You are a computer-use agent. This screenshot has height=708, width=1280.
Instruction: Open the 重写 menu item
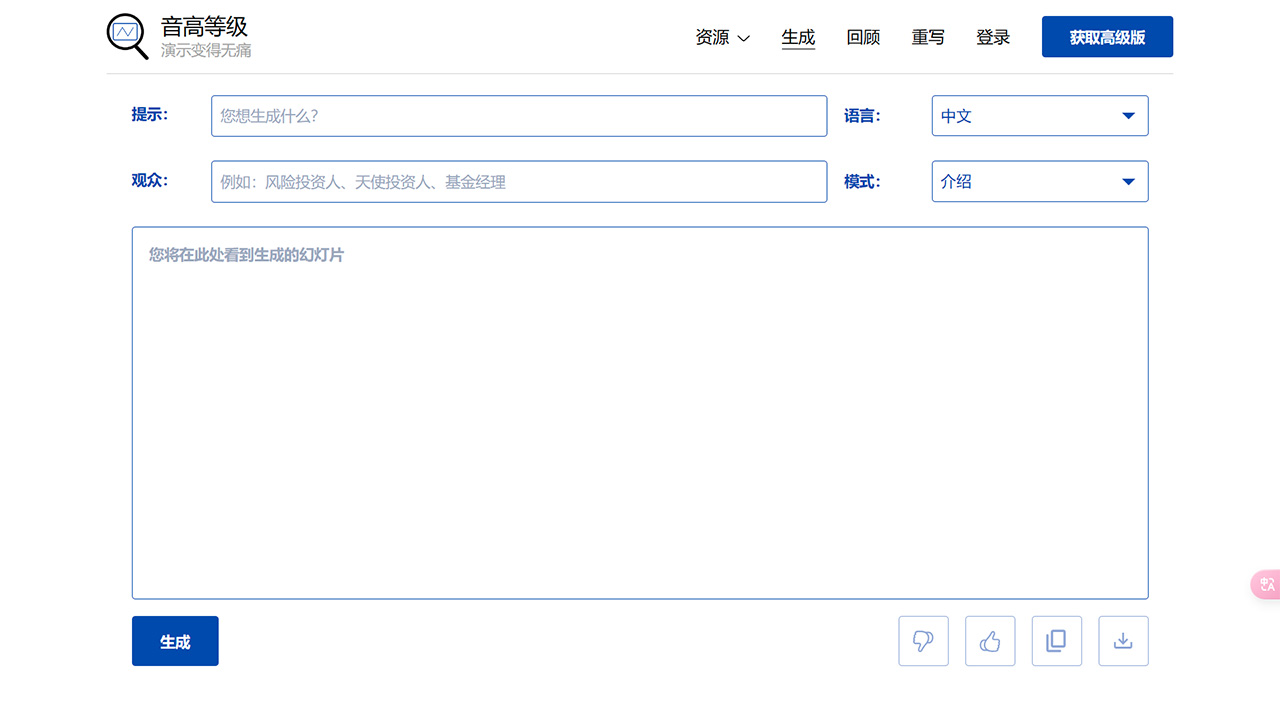928,37
